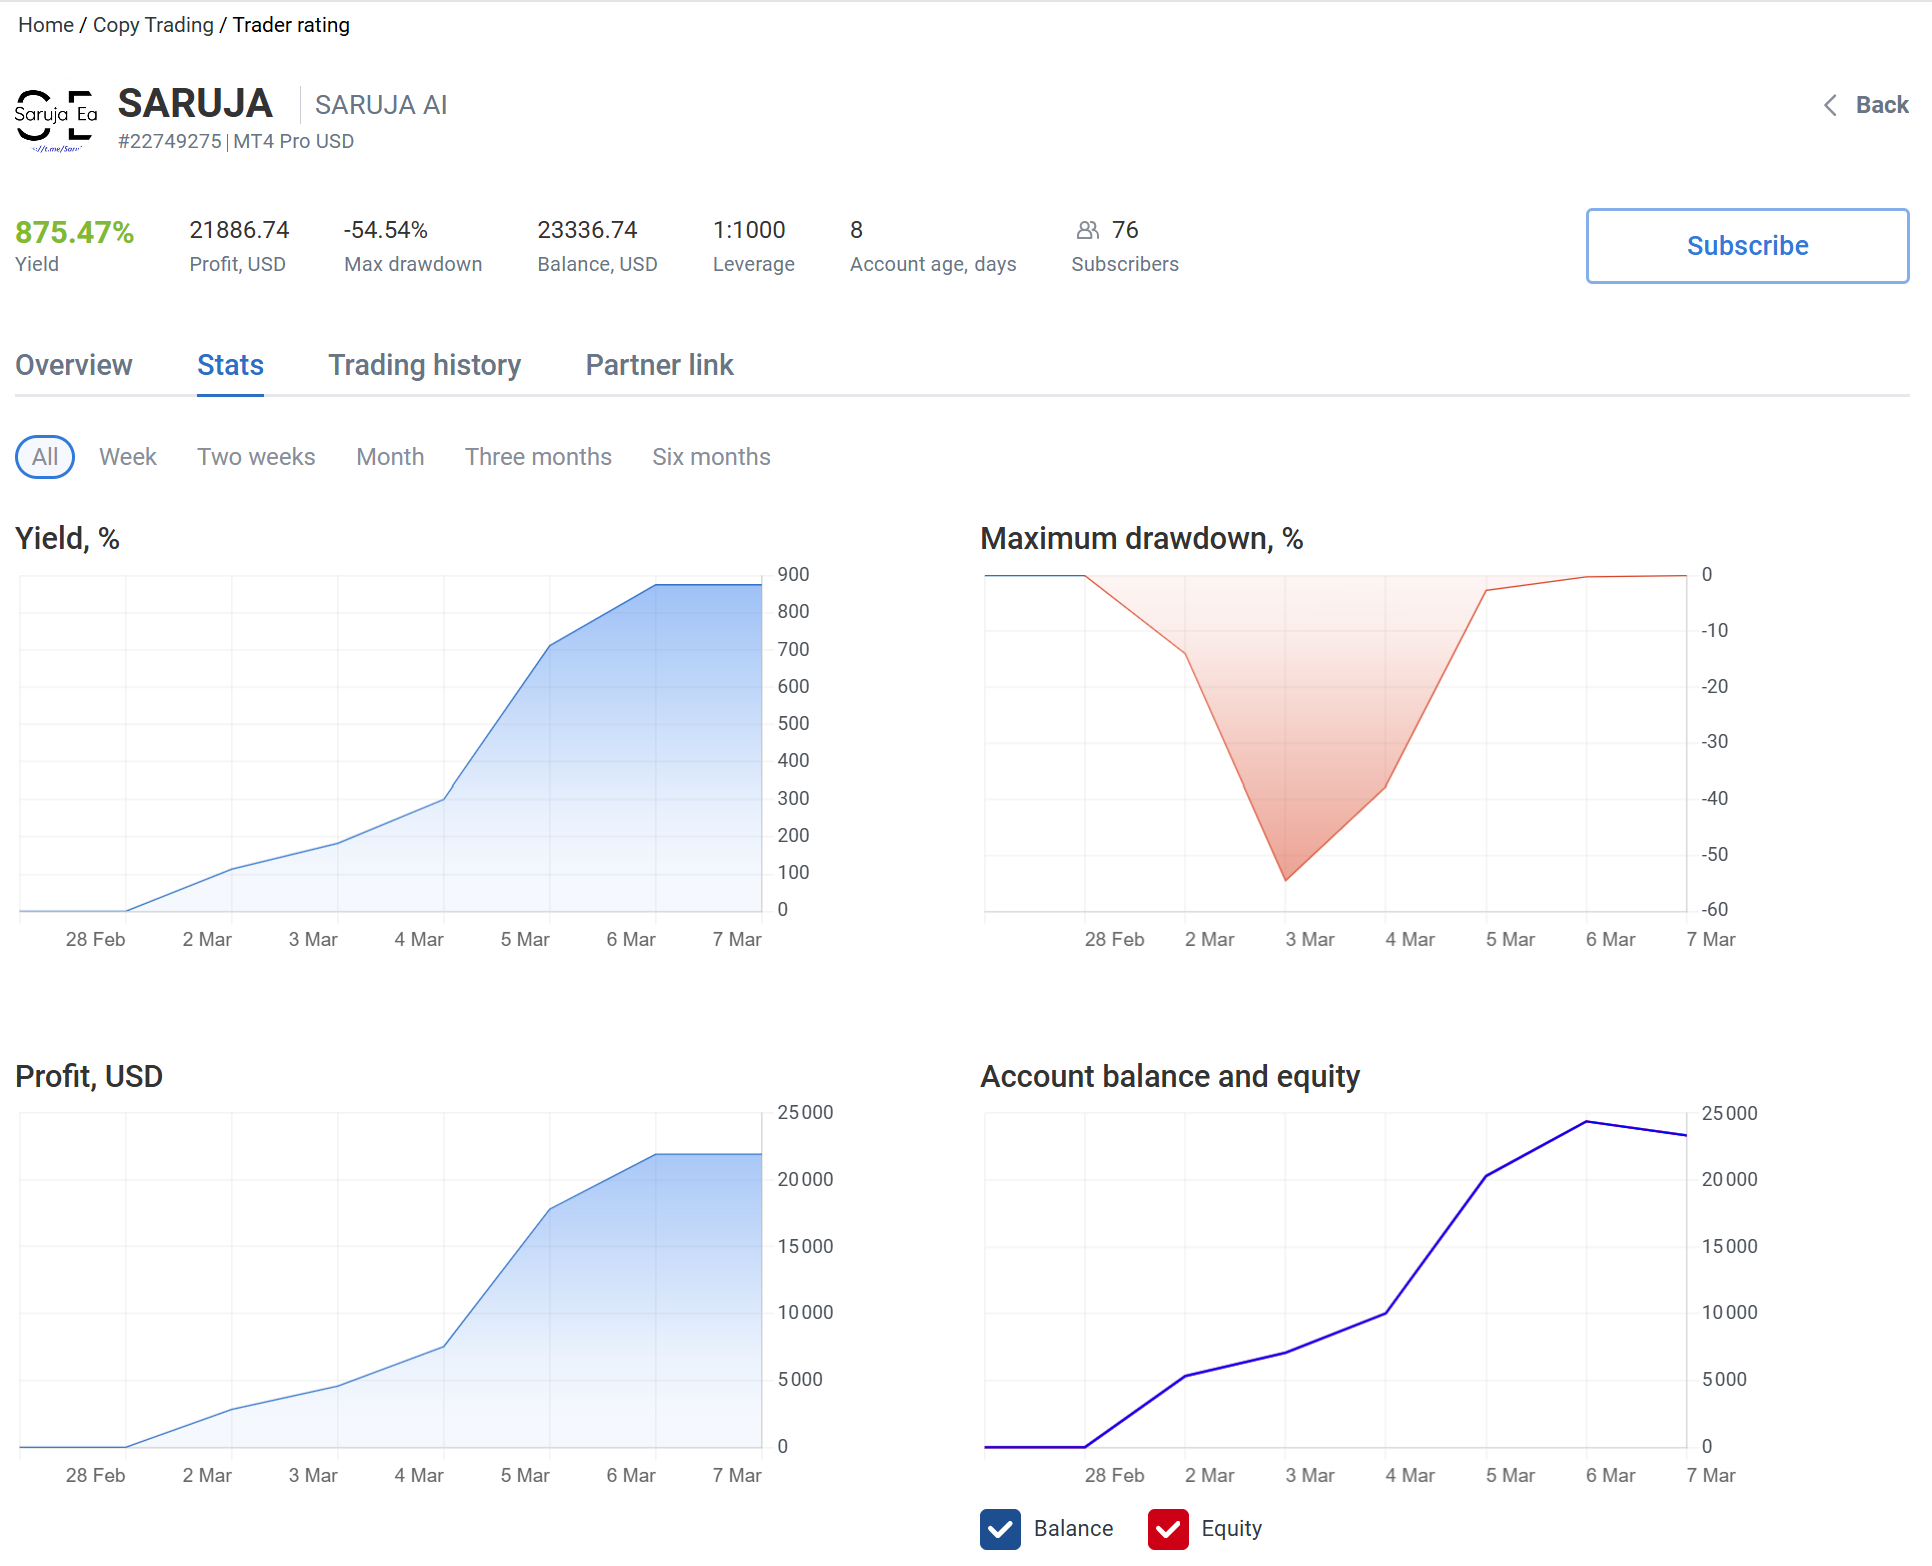Click the subscribers people icon

click(x=1087, y=230)
